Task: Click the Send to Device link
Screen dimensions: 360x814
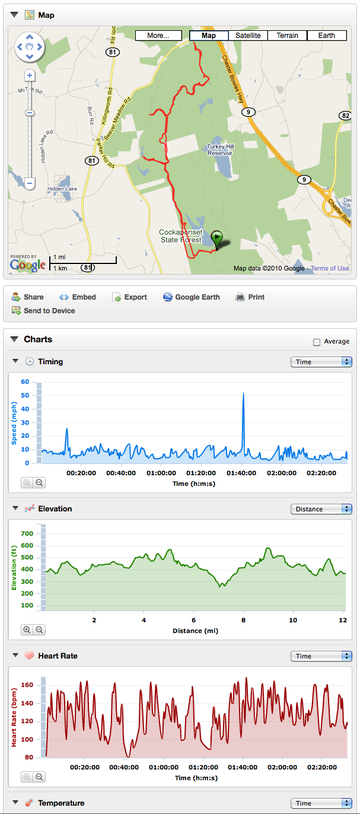Action: [49, 311]
